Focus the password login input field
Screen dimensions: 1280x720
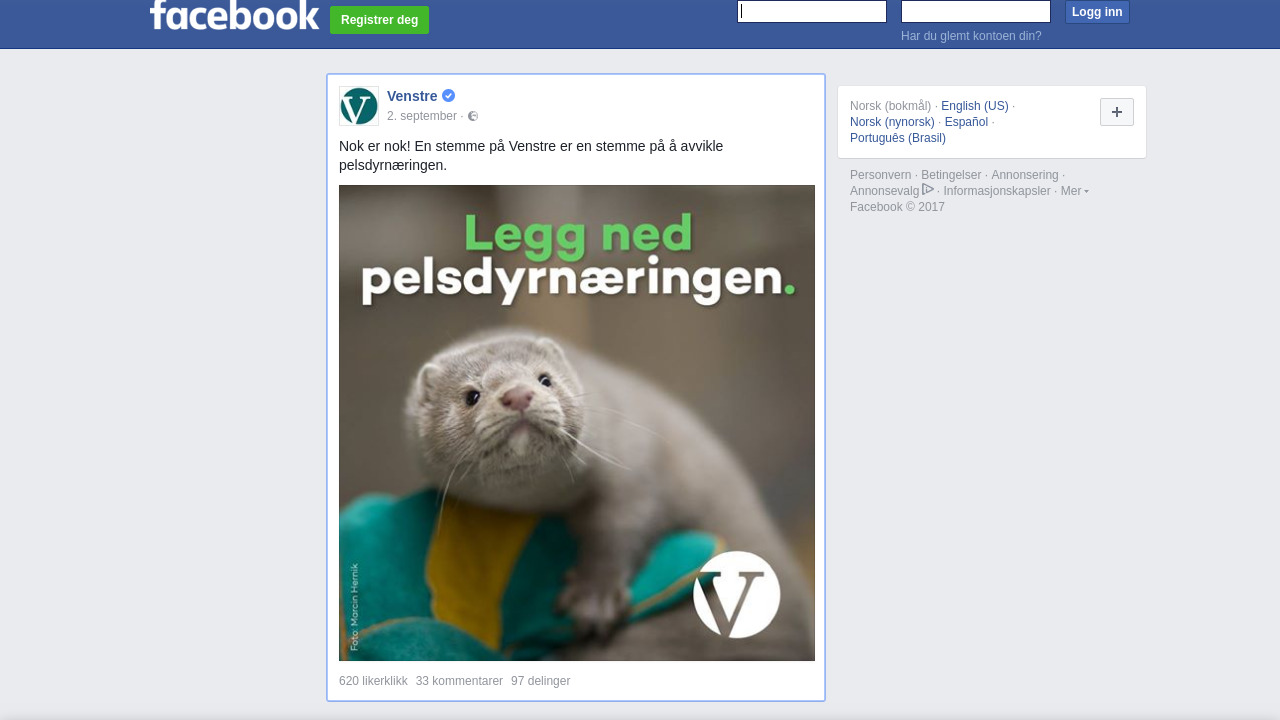pos(976,11)
